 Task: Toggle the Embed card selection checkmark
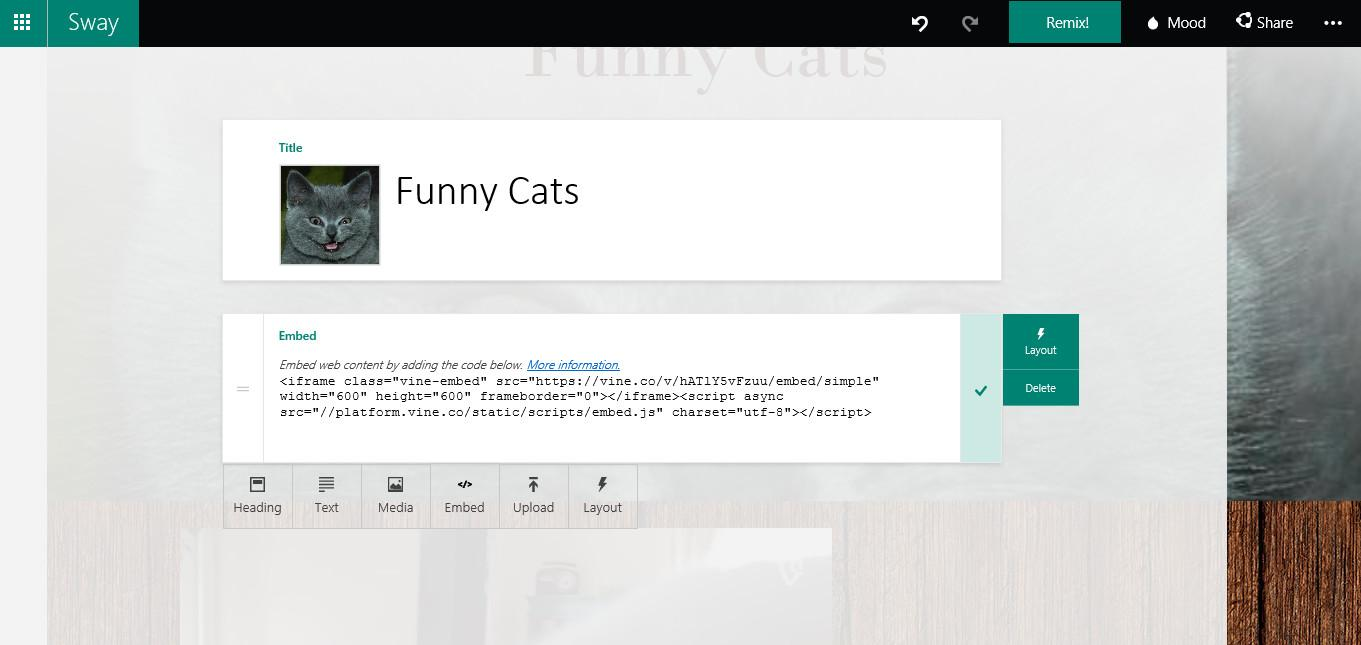[x=981, y=390]
